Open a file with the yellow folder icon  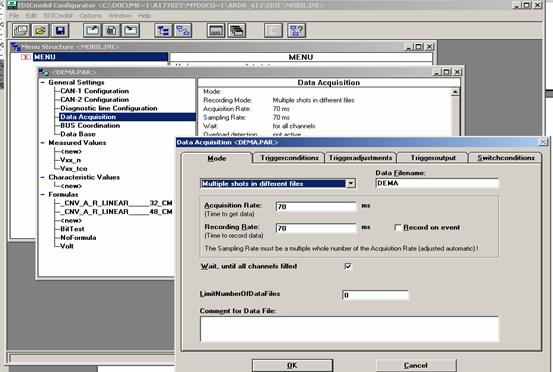coord(40,31)
